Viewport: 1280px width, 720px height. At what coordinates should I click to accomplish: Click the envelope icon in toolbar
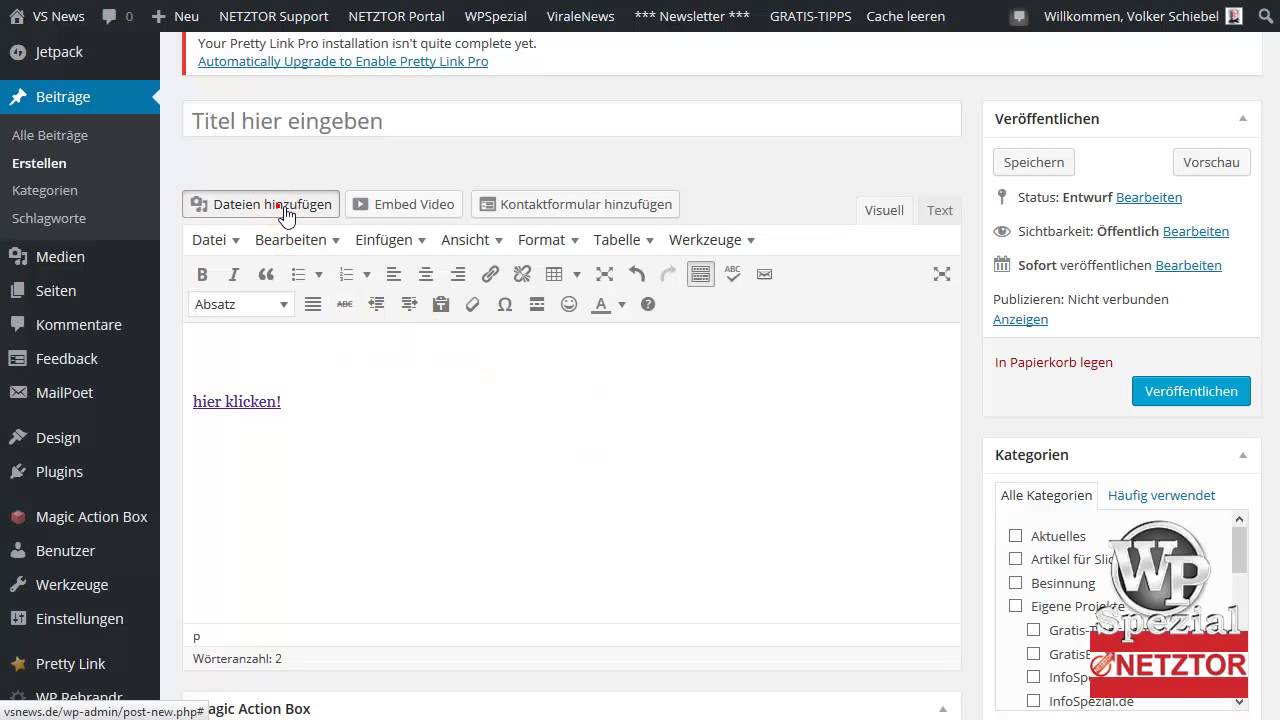click(765, 274)
